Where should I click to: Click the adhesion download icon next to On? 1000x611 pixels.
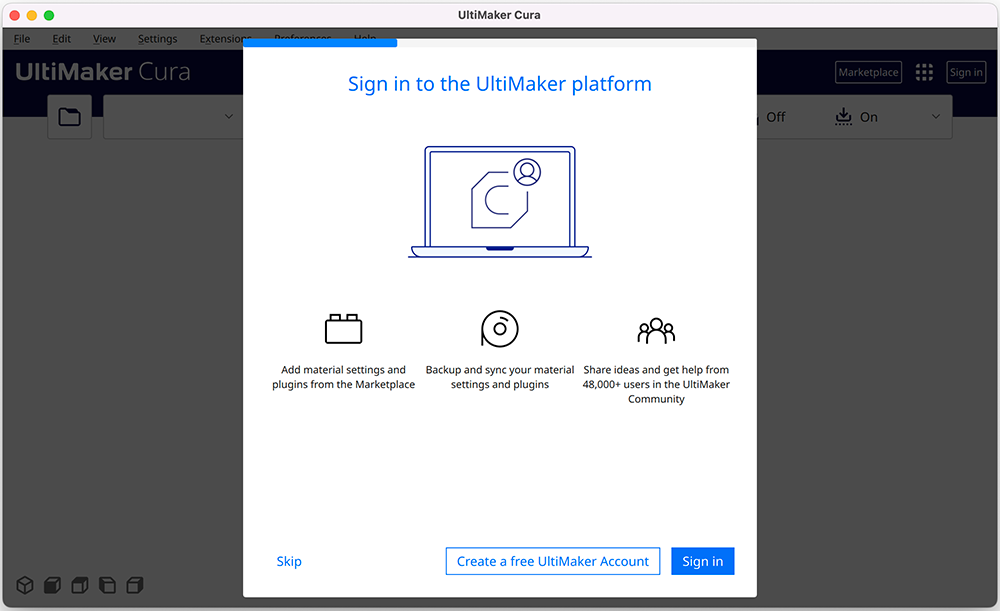tap(844, 117)
